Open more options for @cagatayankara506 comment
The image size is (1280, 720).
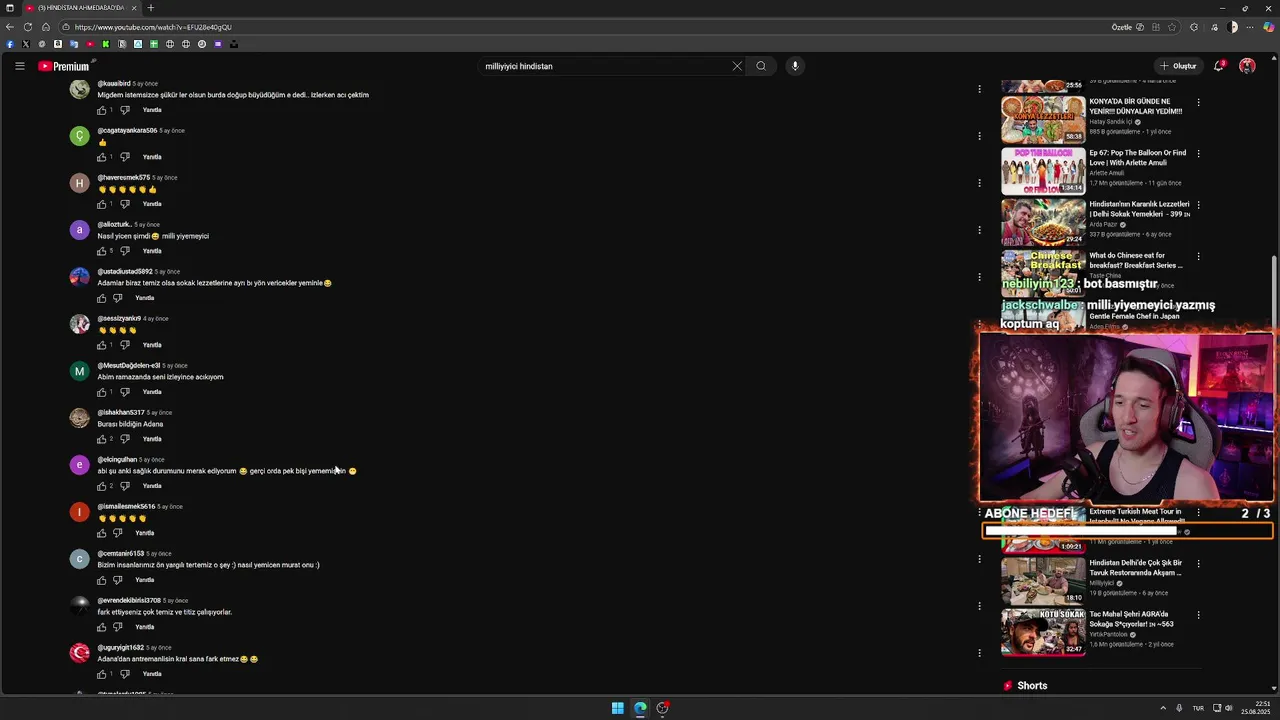pos(979,136)
